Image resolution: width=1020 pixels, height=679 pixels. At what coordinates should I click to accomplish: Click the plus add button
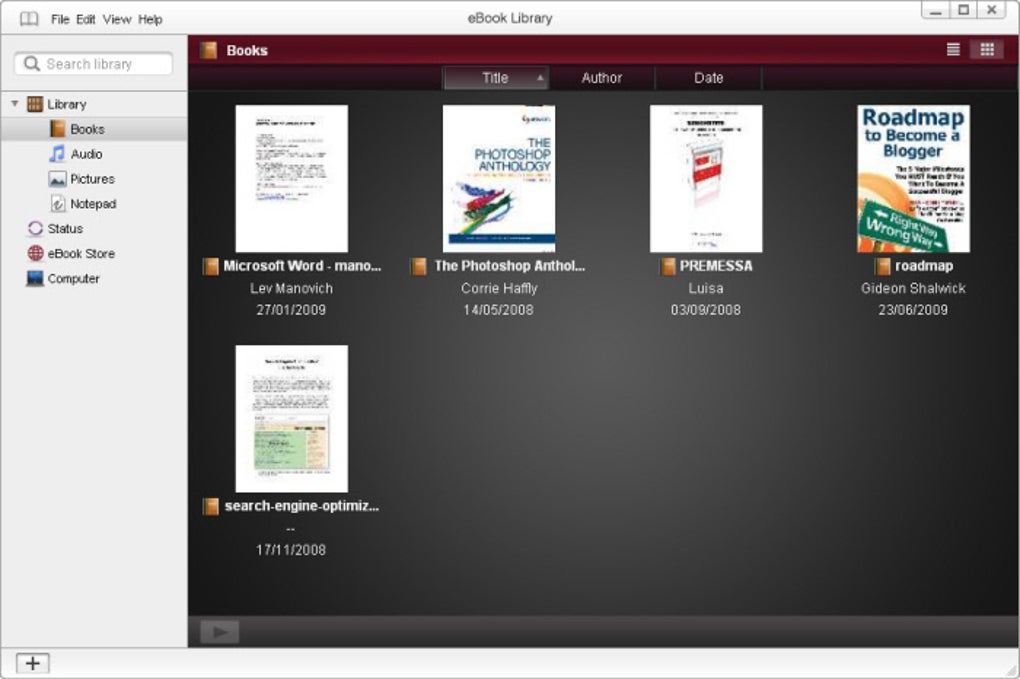[33, 663]
